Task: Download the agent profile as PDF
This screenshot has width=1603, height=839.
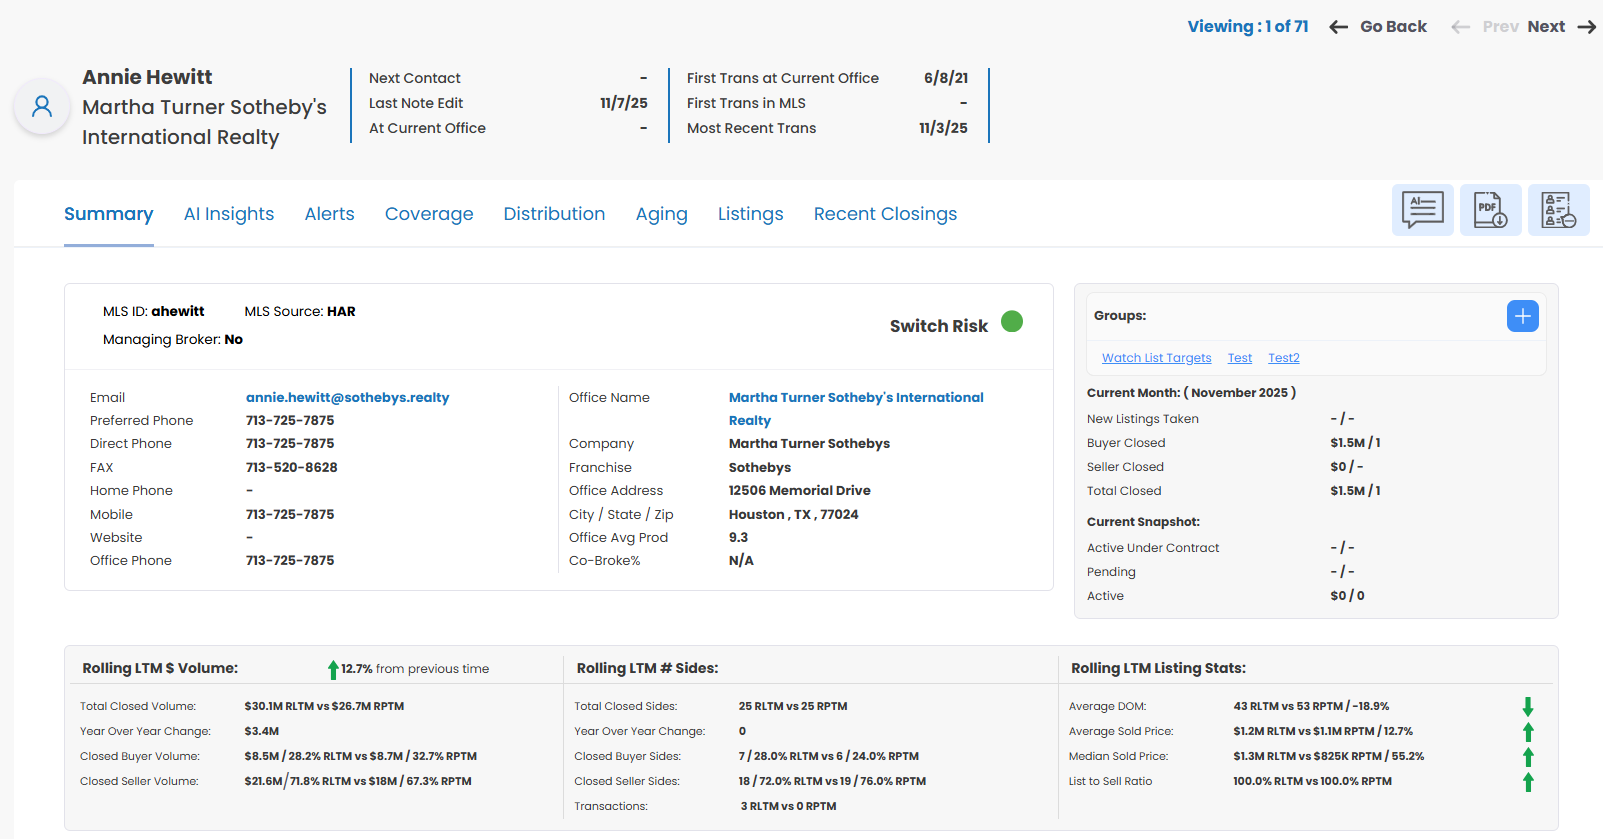Action: [x=1490, y=210]
